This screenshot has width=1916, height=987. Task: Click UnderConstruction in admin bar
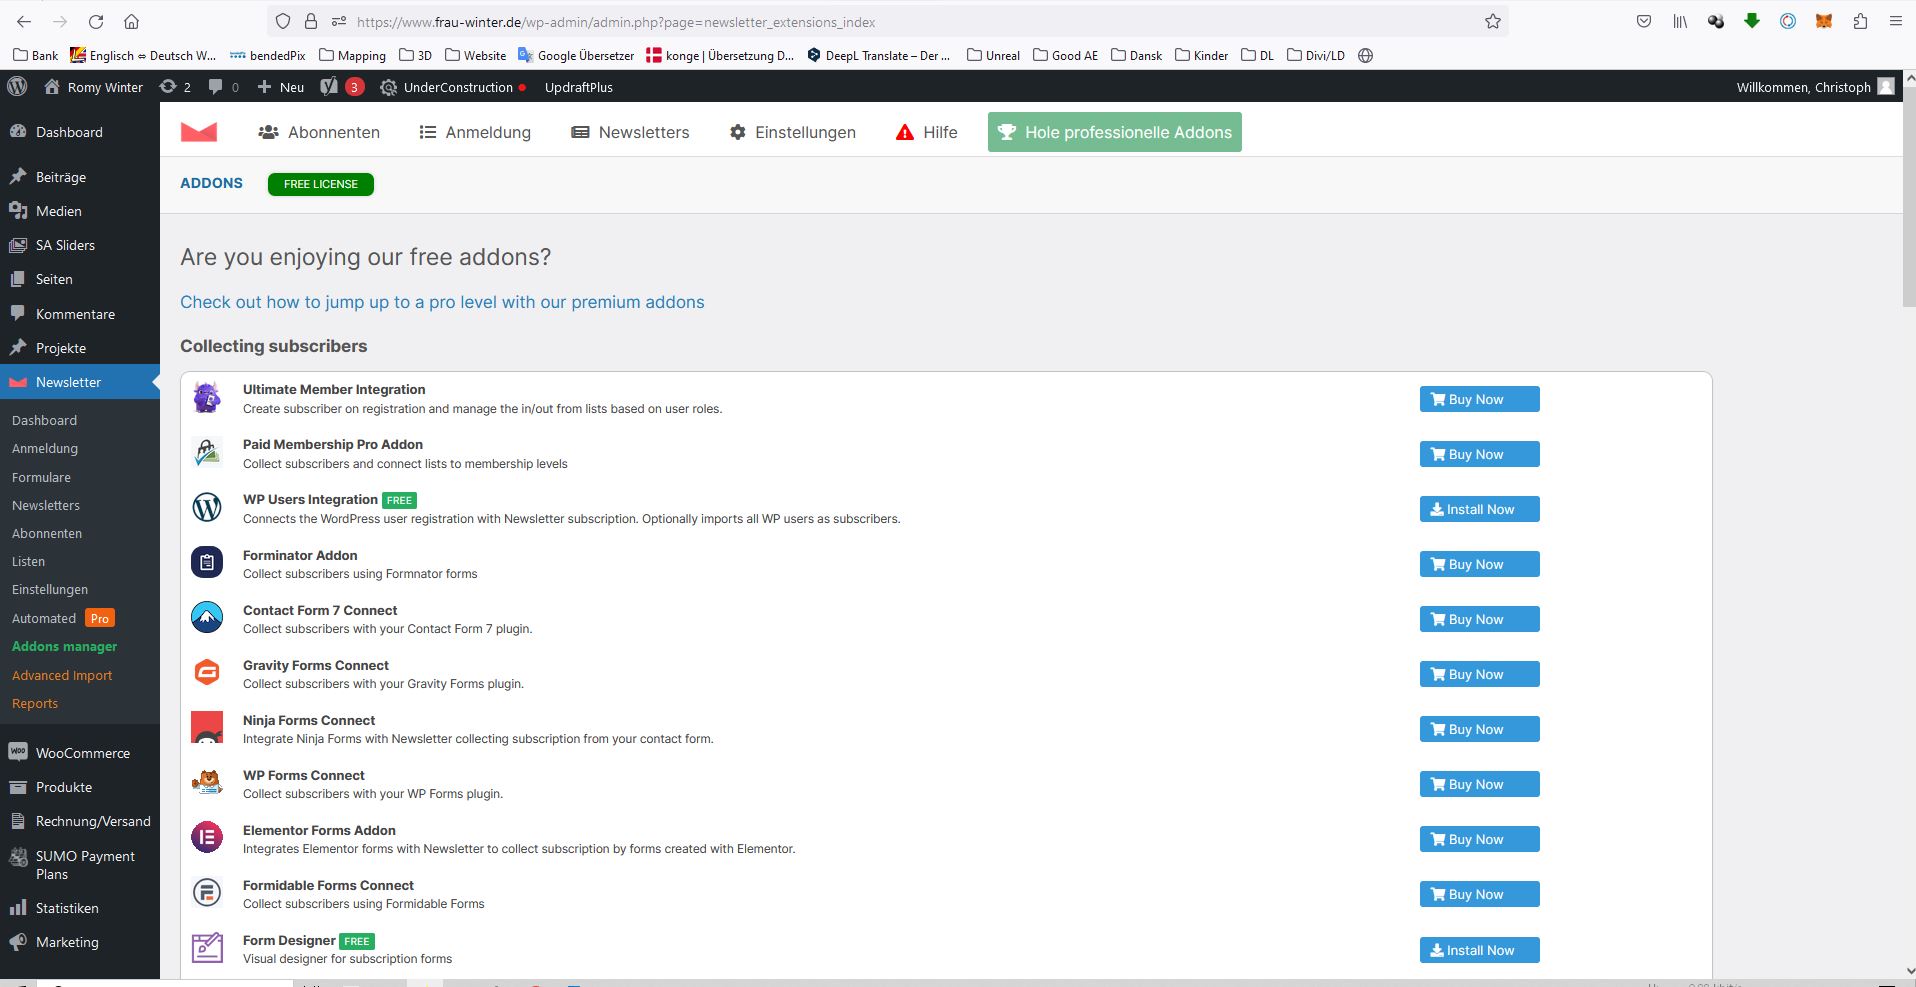[x=453, y=87]
